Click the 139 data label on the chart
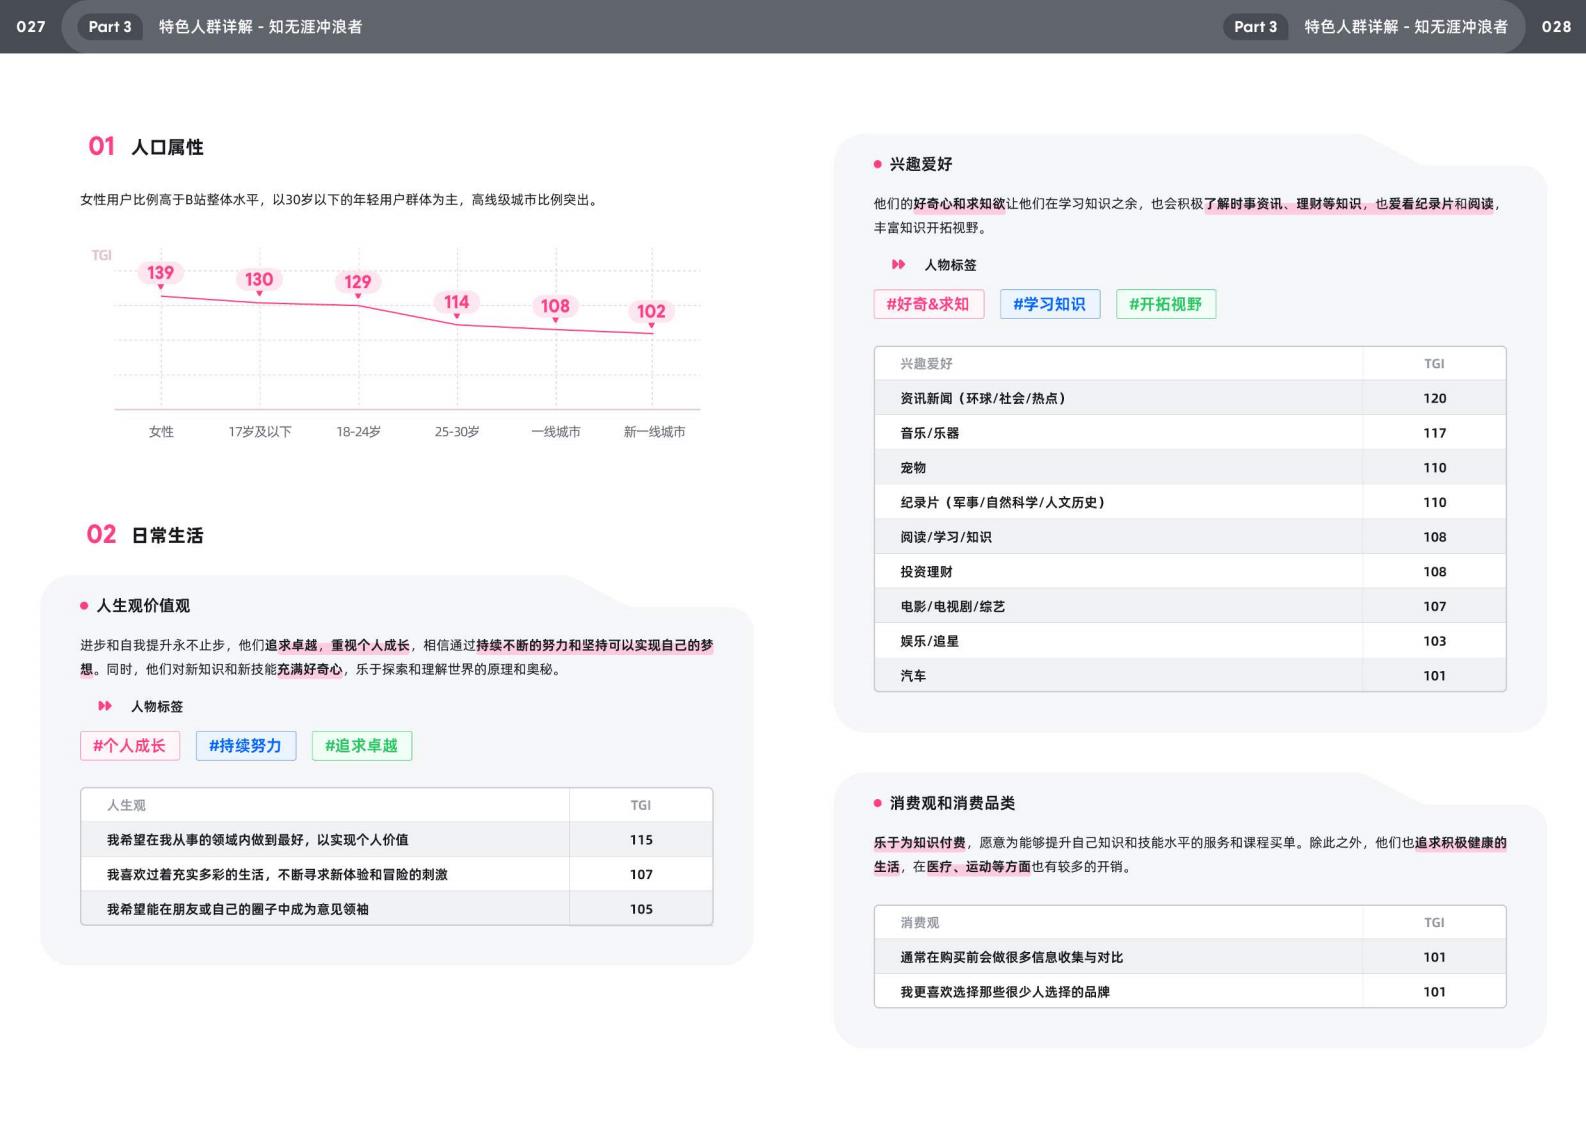The height and width of the screenshot is (1122, 1586). (160, 273)
